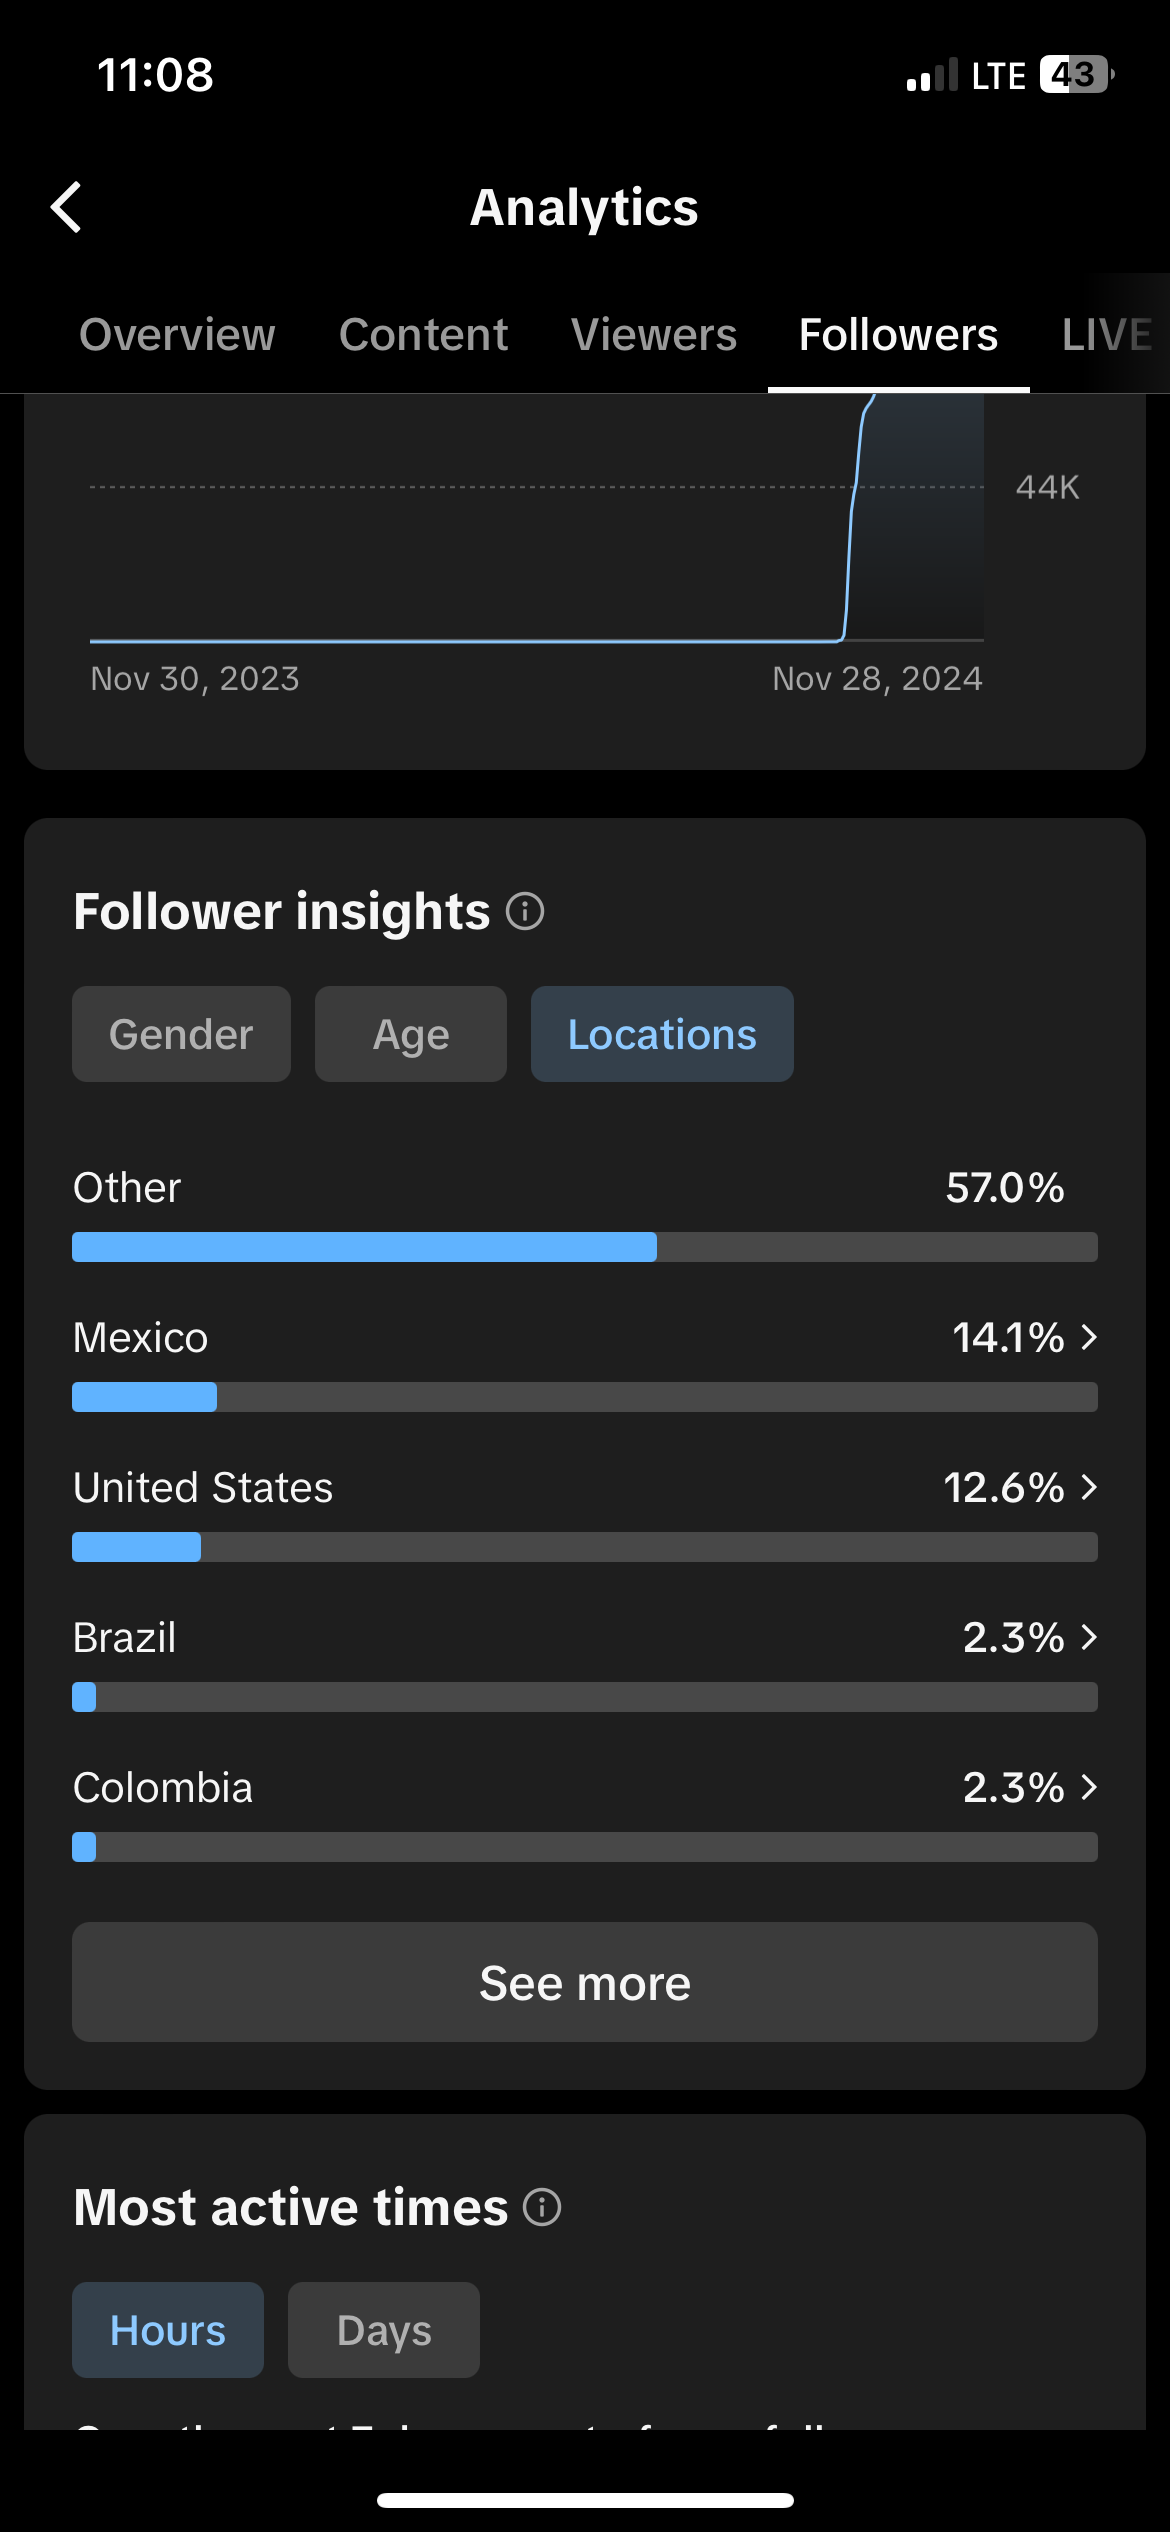Switch active times to Hours

[x=168, y=2330]
